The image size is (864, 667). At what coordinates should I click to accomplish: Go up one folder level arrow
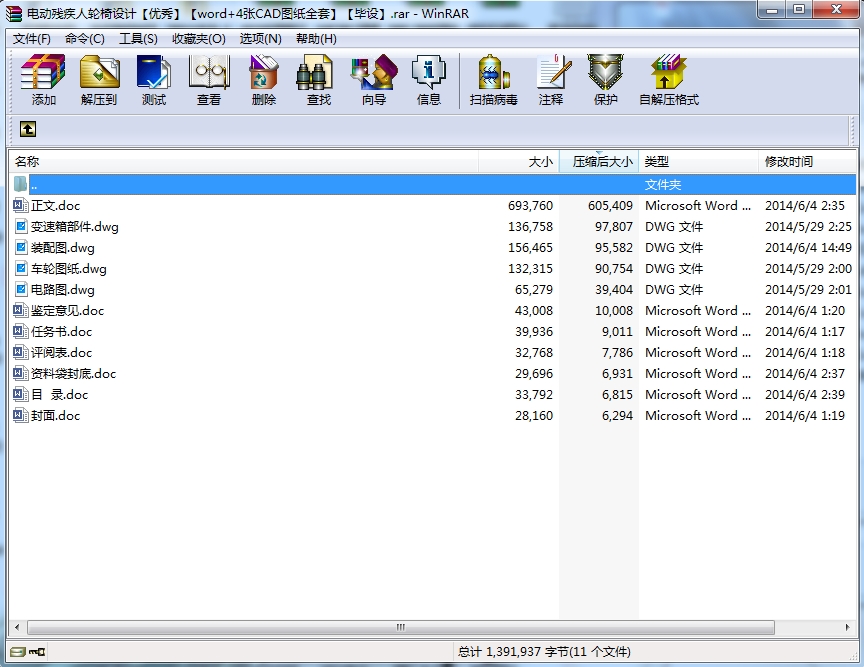click(x=28, y=129)
